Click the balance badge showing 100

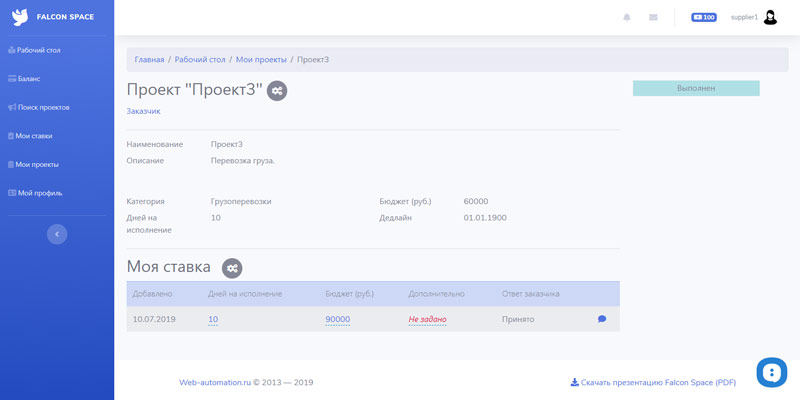704,17
